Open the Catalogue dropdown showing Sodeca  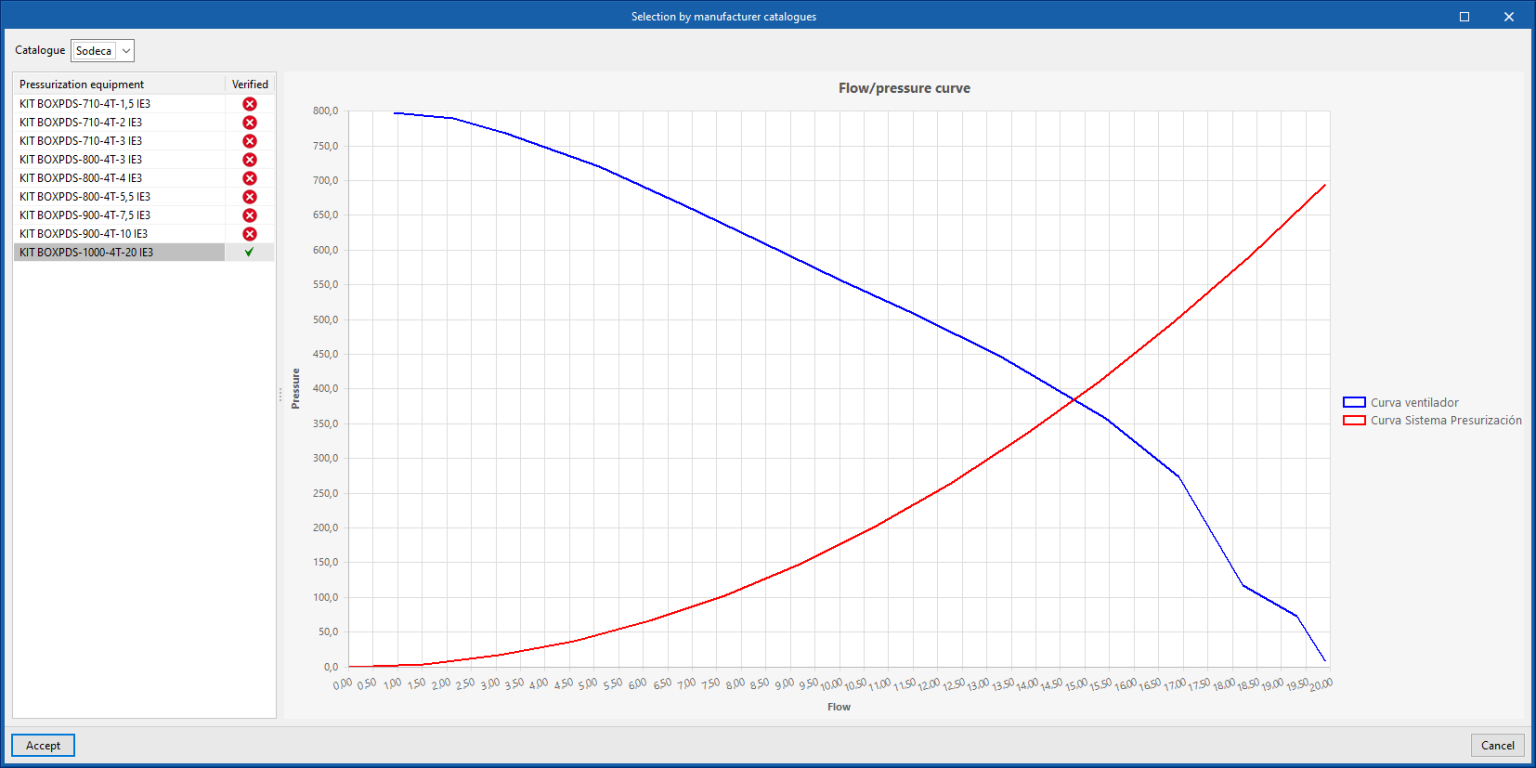coord(102,50)
